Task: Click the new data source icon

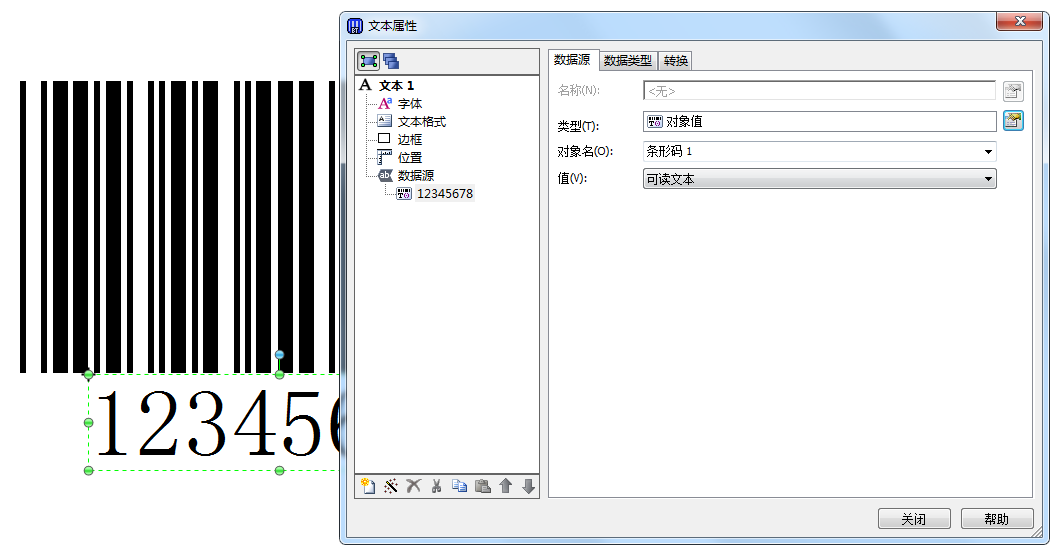Action: coord(367,486)
